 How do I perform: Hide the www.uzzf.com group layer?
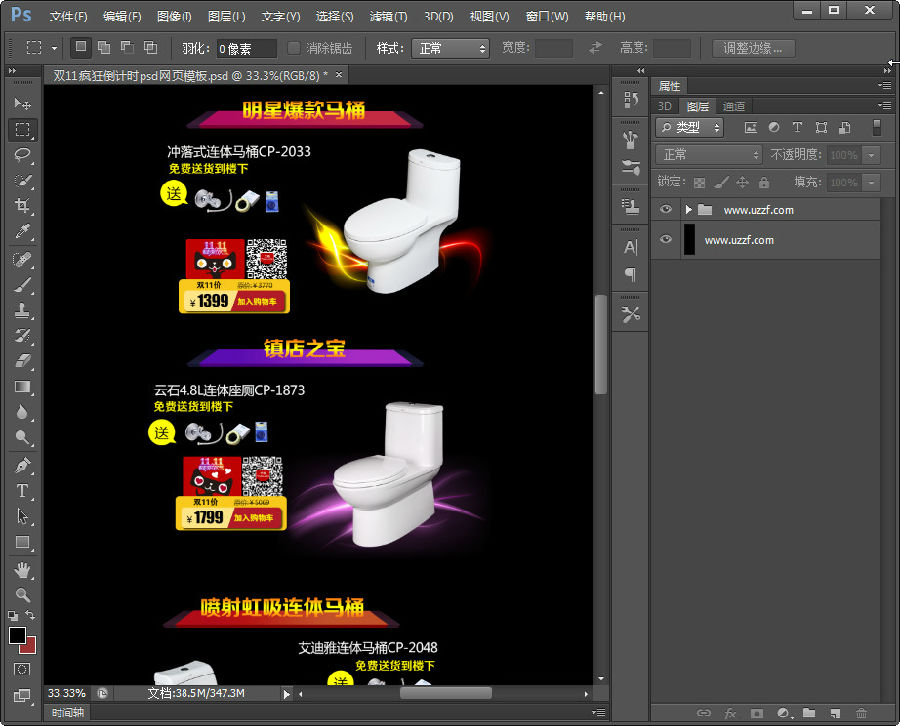pos(666,209)
